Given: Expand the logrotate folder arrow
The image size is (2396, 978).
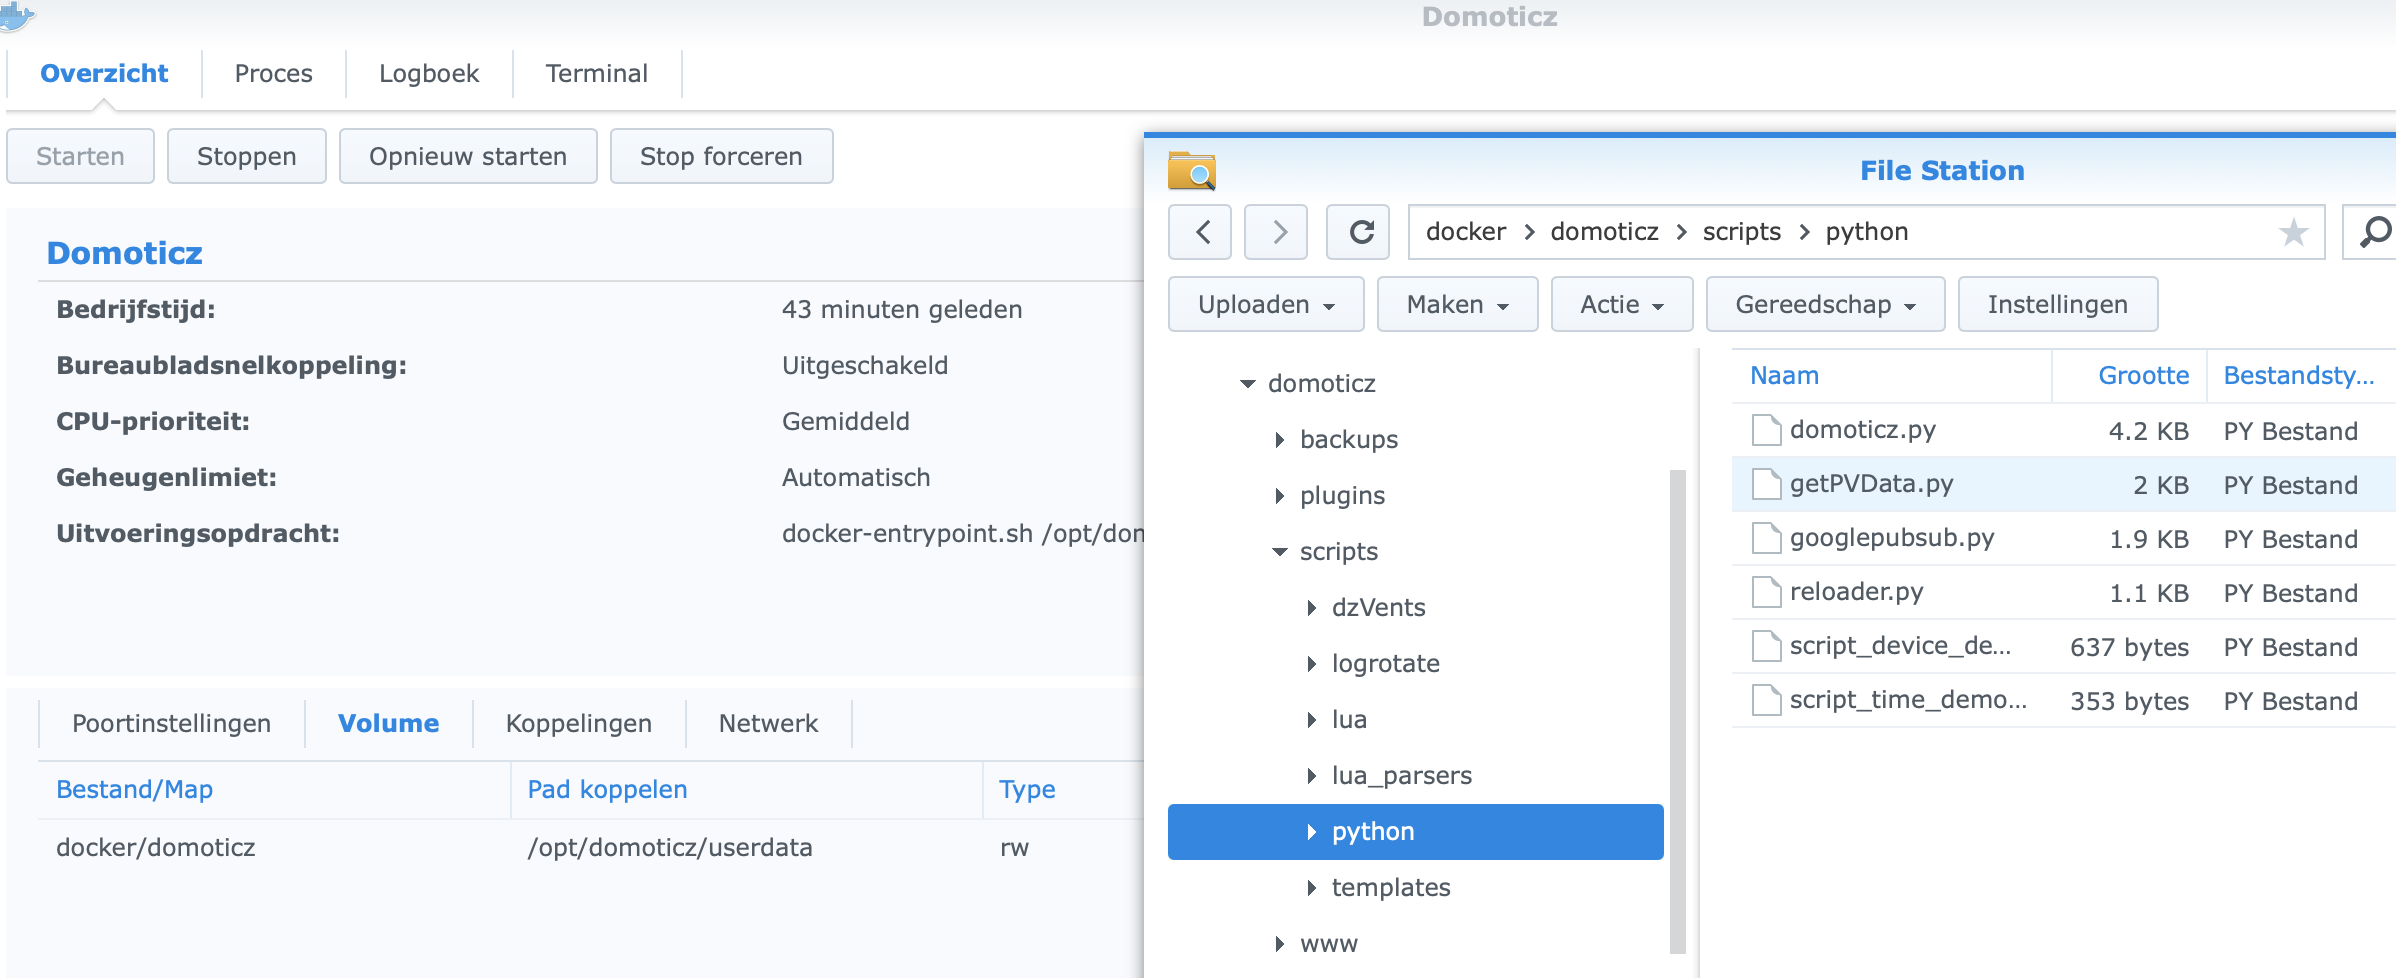Looking at the screenshot, I should click(1311, 664).
